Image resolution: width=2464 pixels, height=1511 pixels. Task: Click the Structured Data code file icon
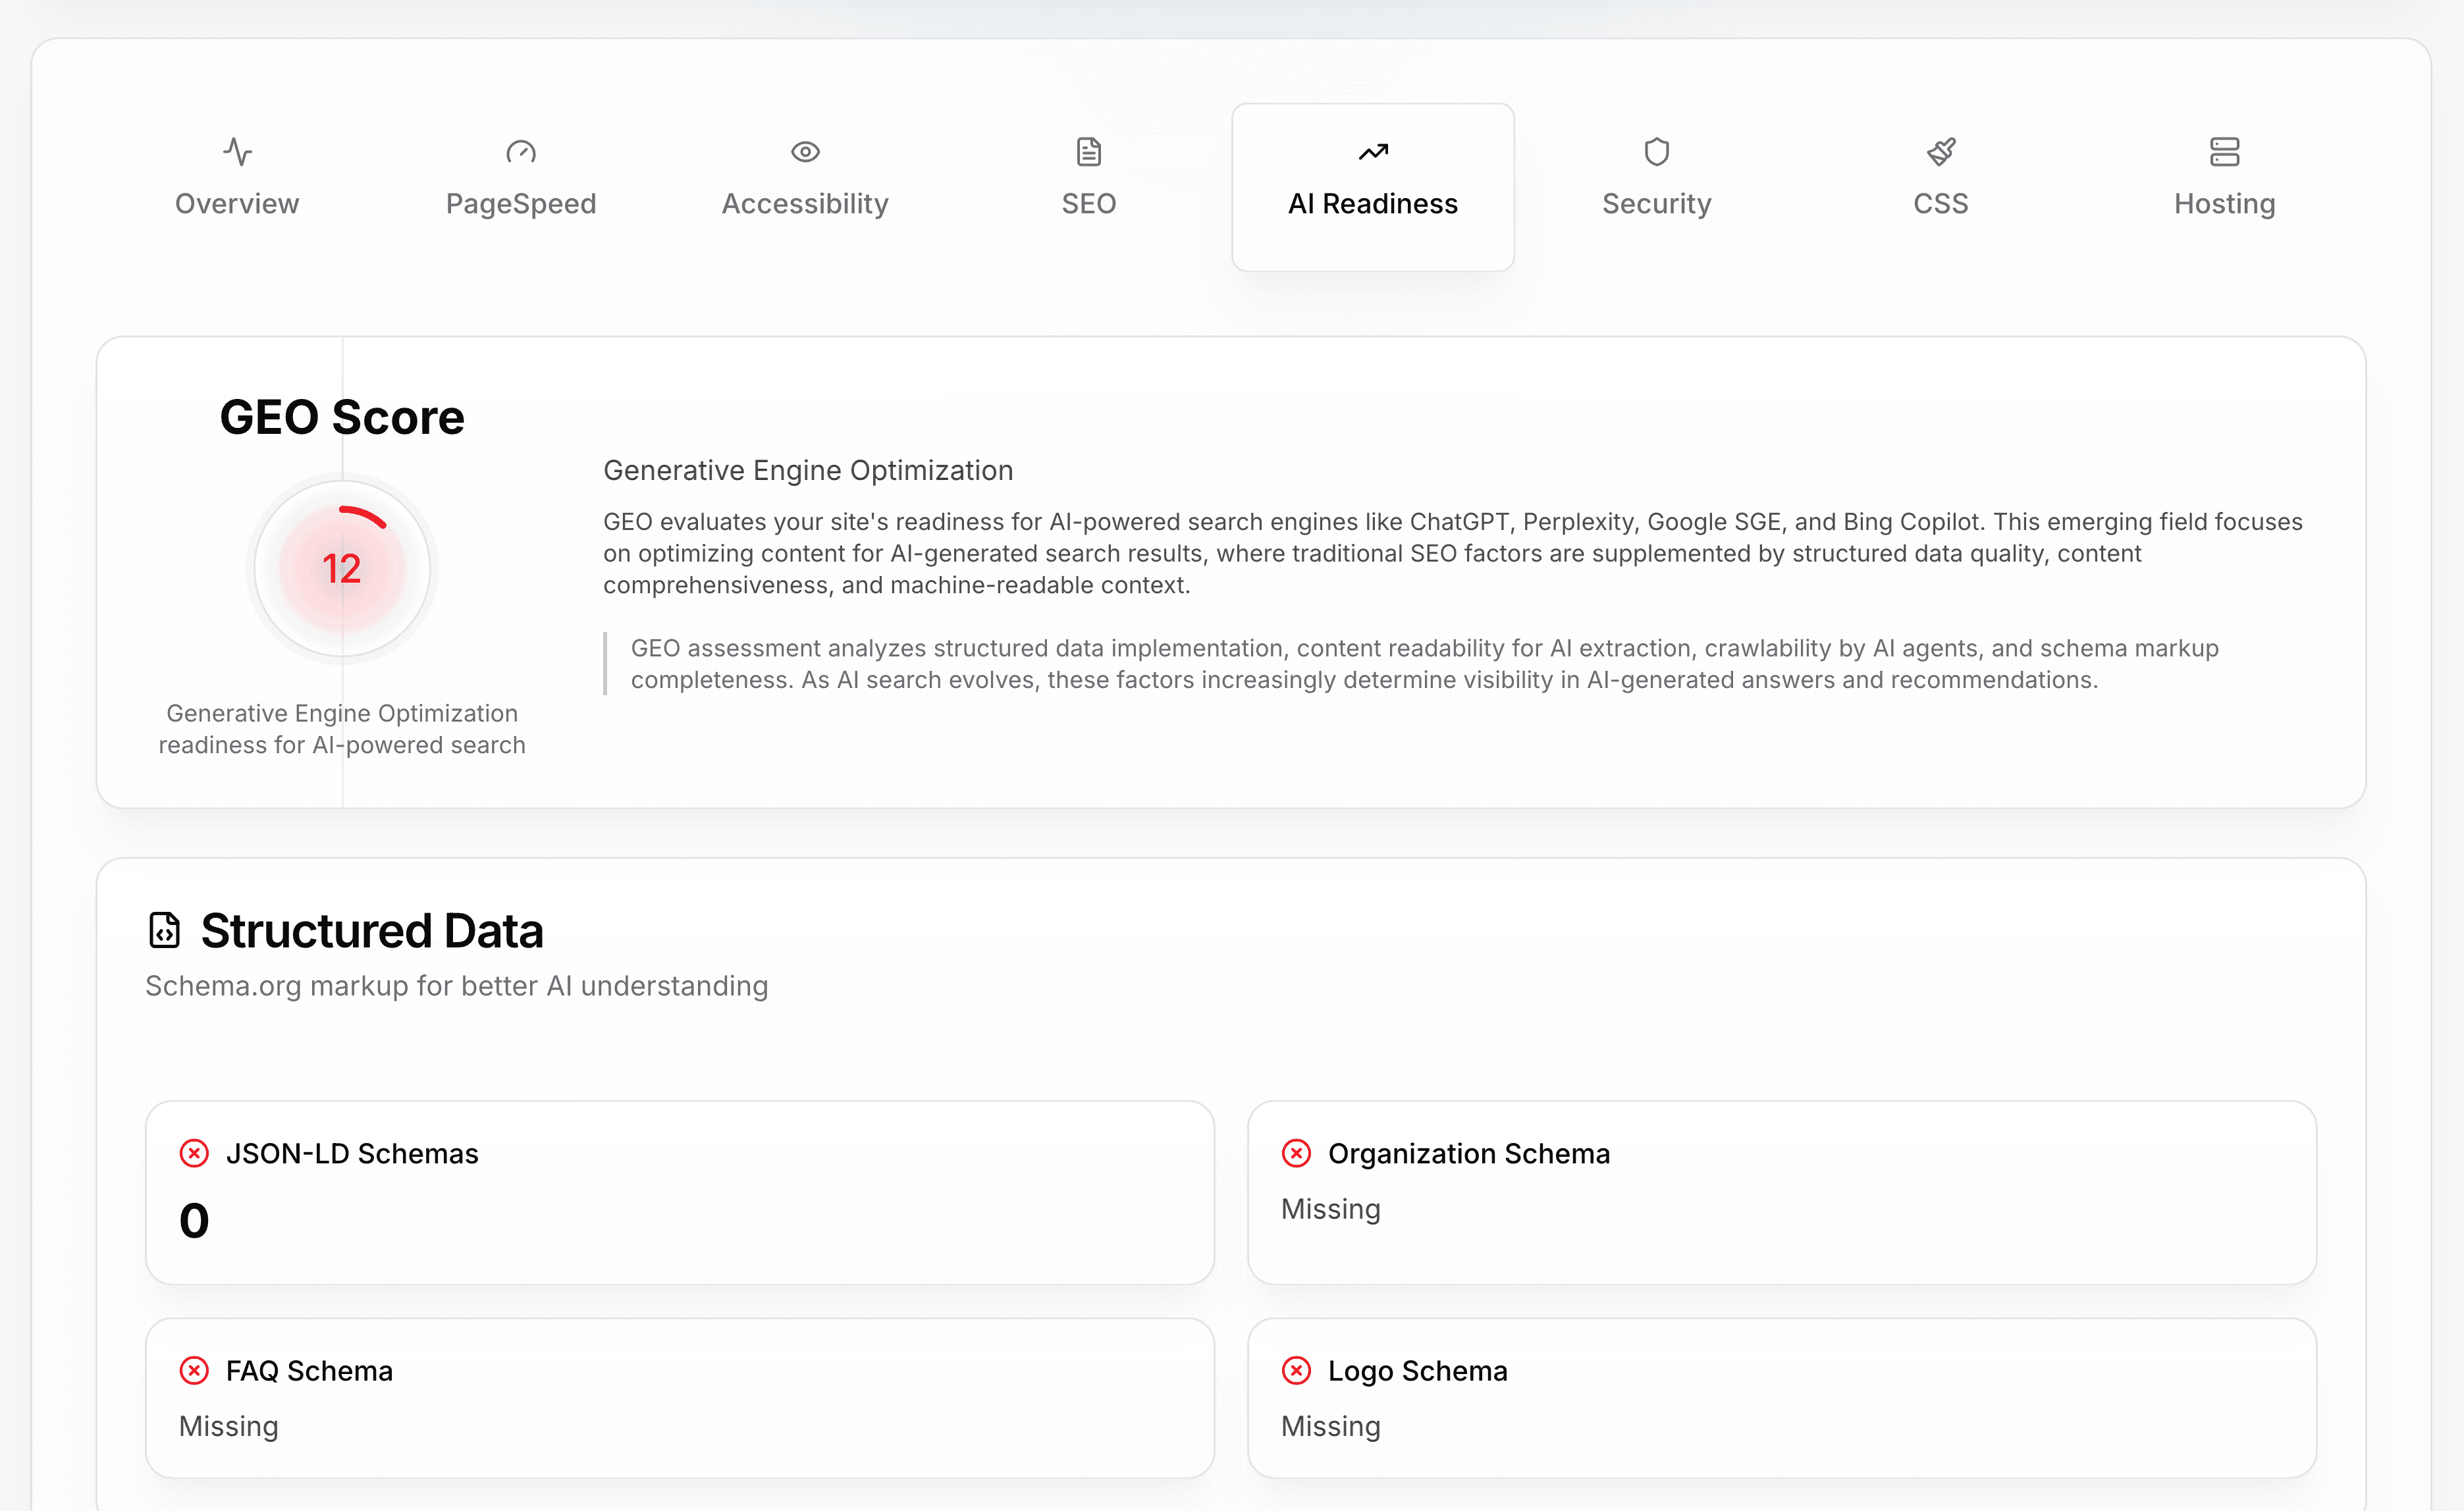coord(165,930)
